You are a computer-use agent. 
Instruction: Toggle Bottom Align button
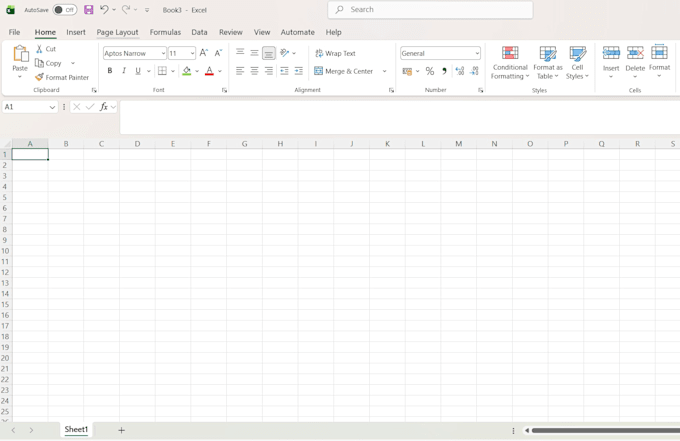[x=269, y=53]
